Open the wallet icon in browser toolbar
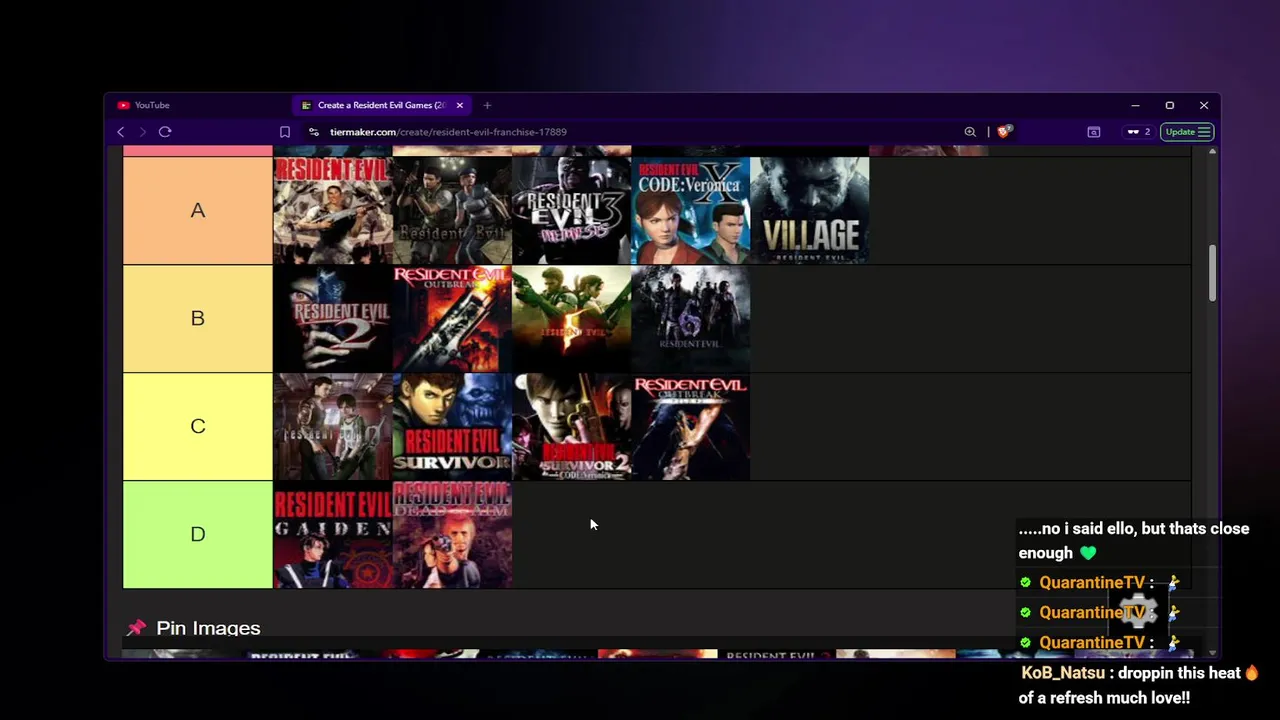 pyautogui.click(x=1094, y=132)
